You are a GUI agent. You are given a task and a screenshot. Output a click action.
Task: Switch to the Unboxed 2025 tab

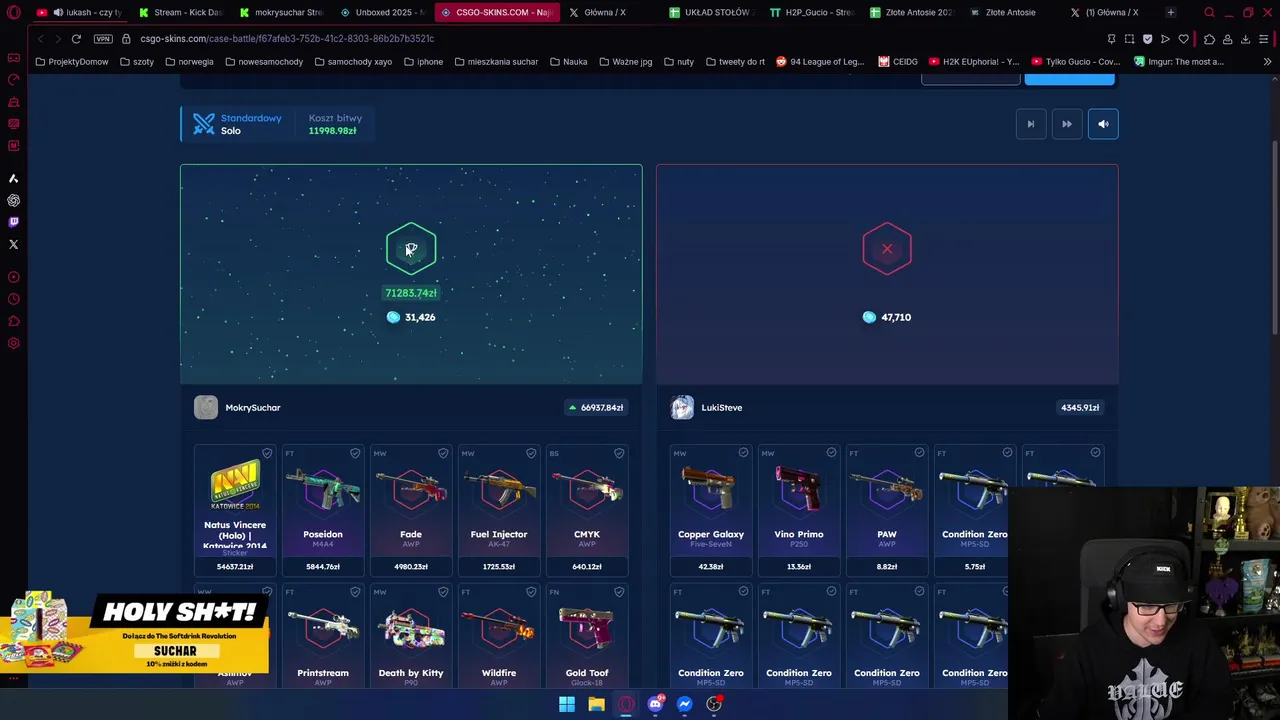point(383,13)
